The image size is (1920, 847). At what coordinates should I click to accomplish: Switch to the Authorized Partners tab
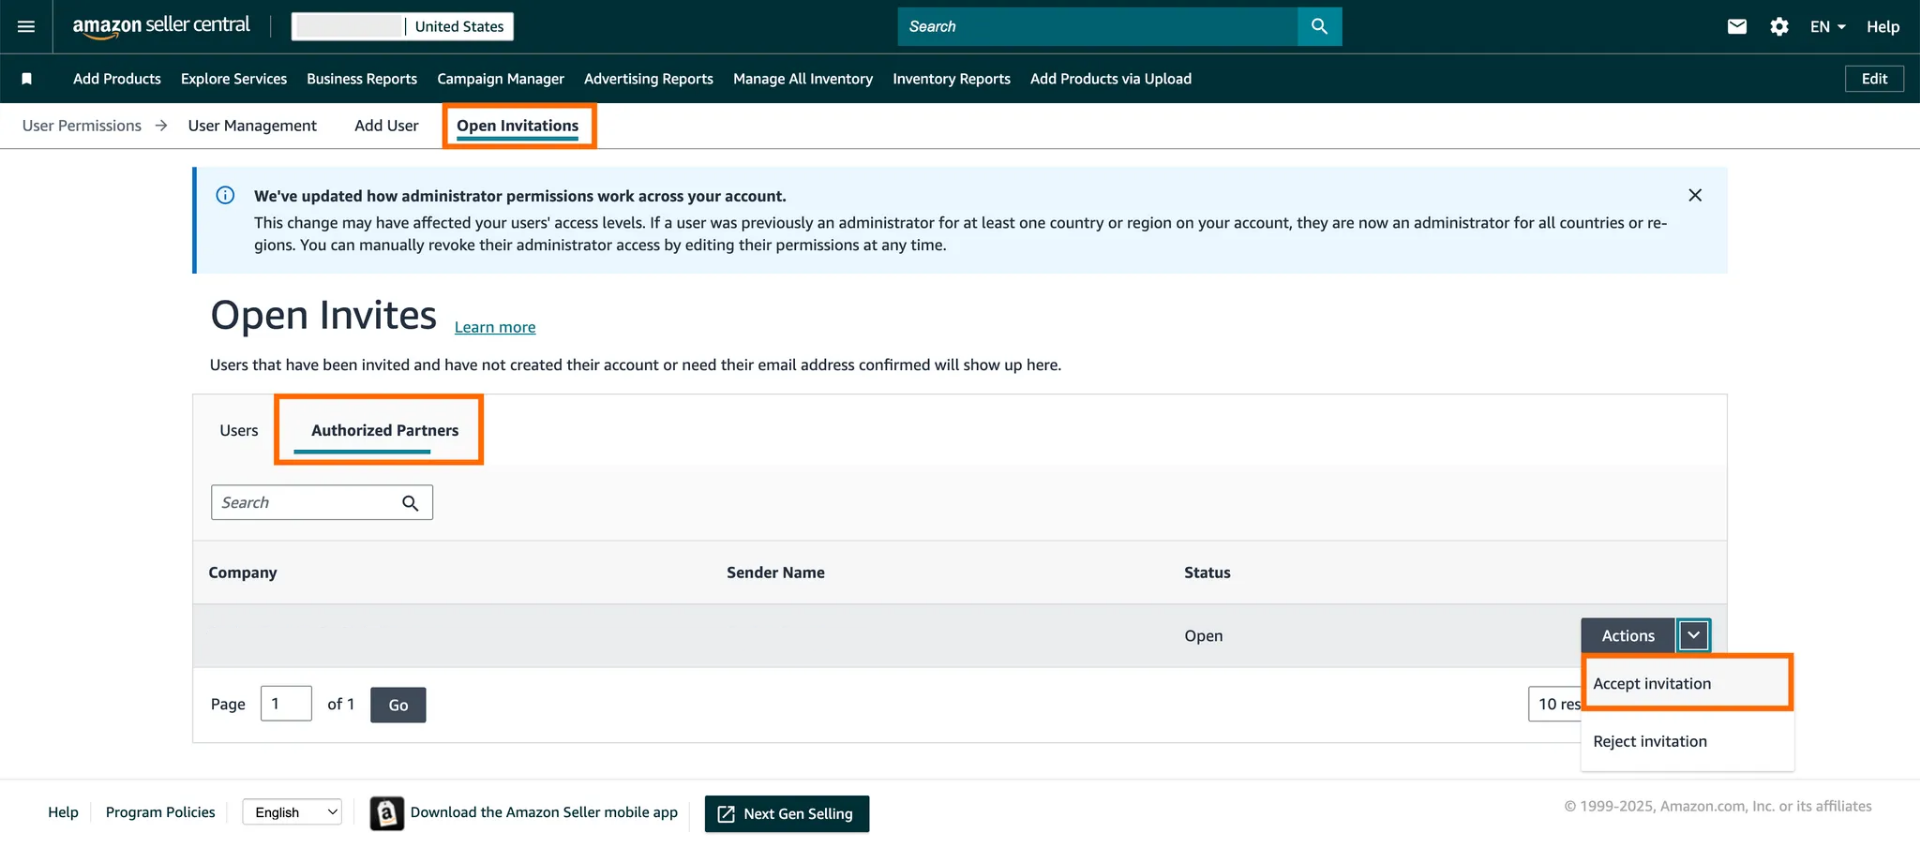coord(385,430)
